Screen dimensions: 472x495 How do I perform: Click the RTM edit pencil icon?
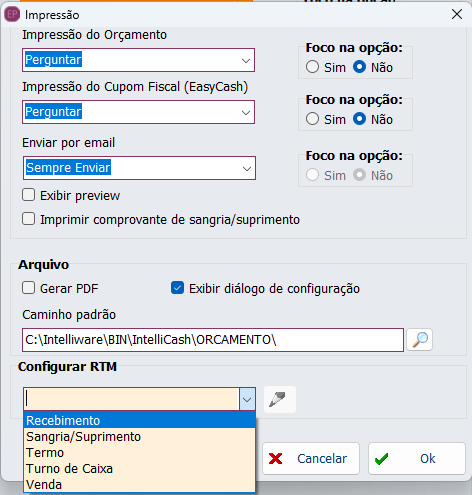coord(280,399)
